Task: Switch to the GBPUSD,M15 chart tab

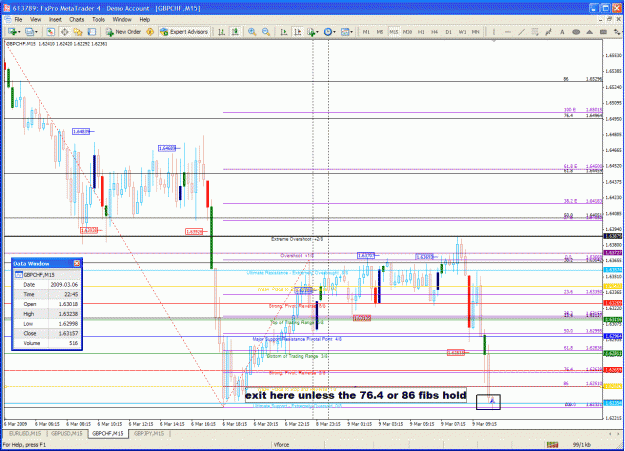Action: point(67,433)
